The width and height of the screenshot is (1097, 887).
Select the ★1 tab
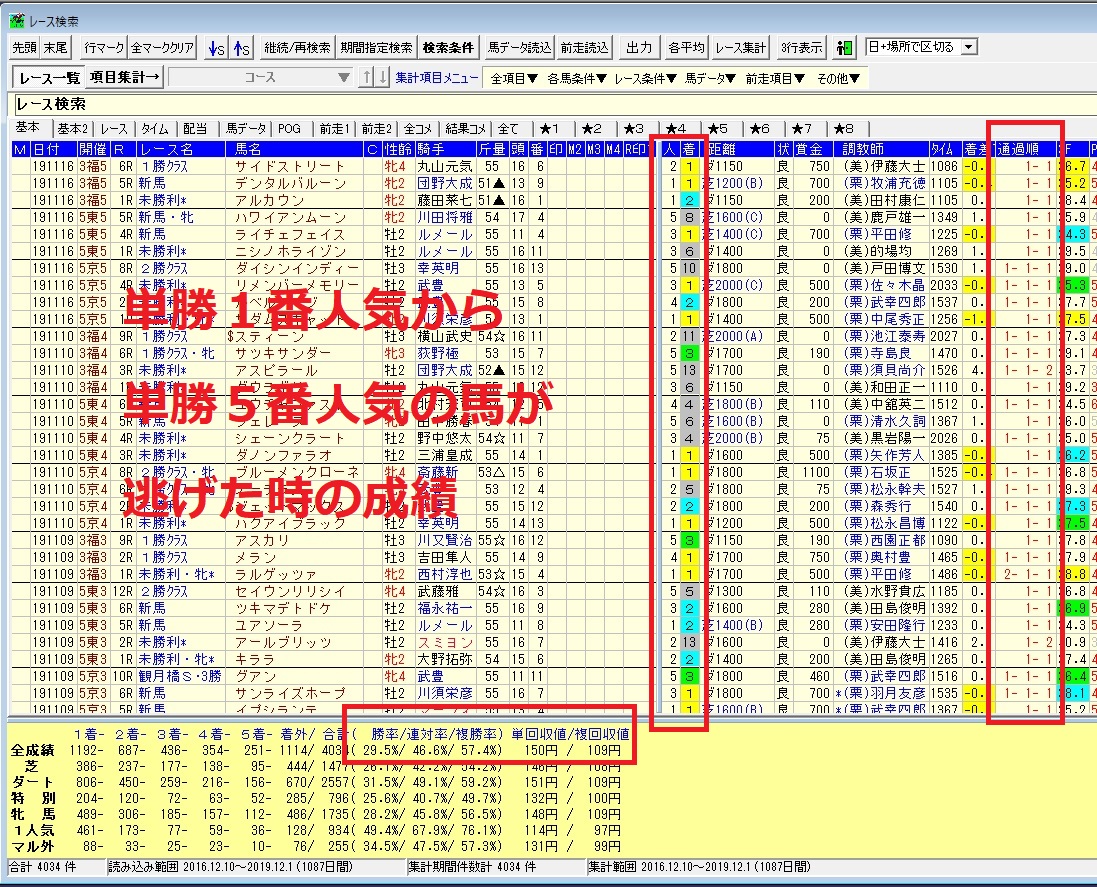[x=549, y=129]
